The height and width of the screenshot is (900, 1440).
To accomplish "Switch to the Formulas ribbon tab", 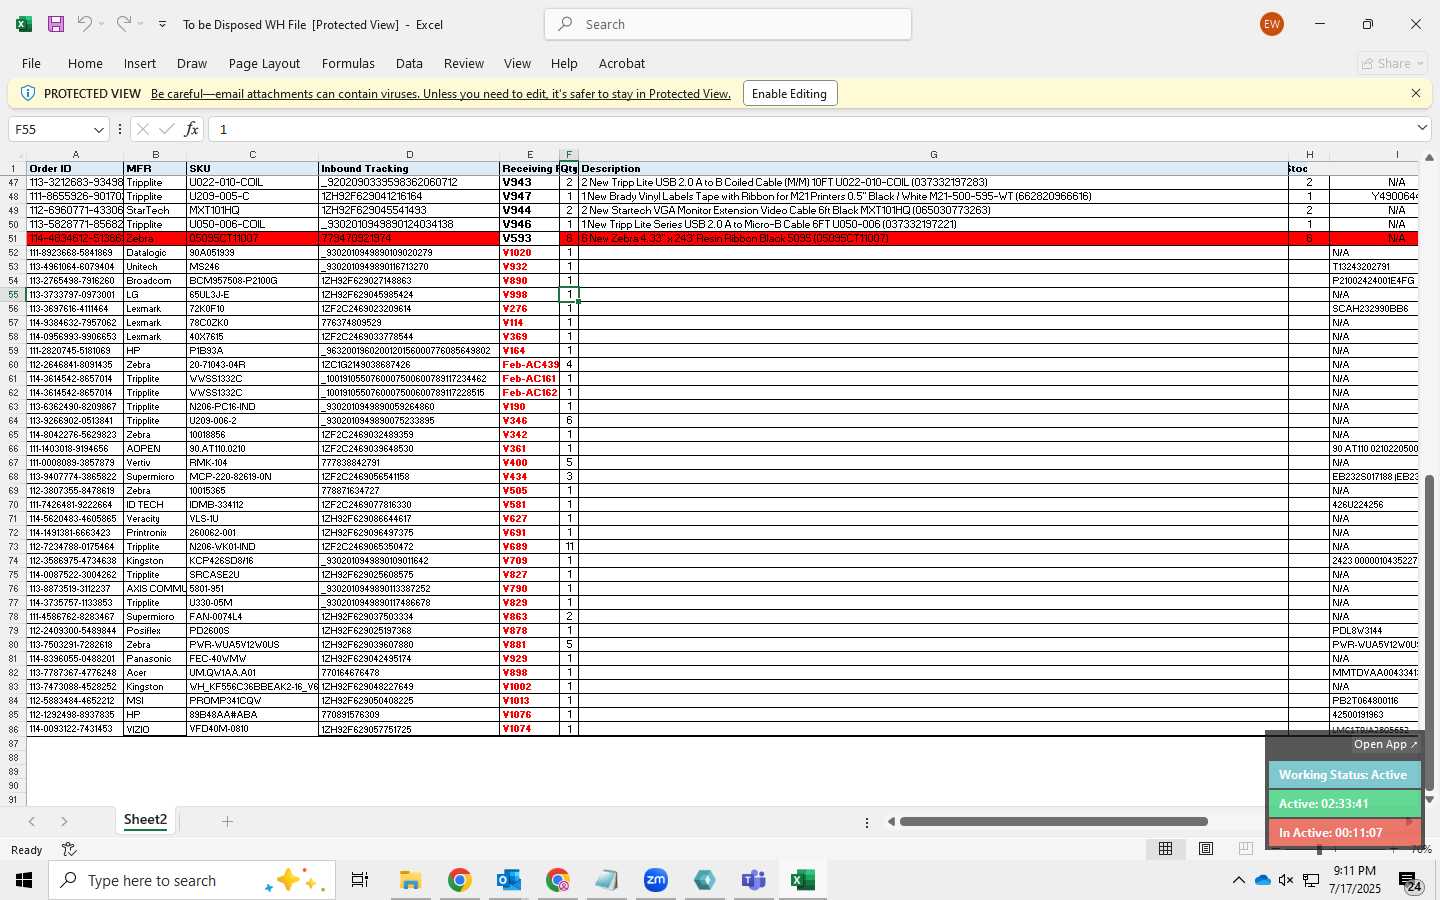I will click(348, 63).
